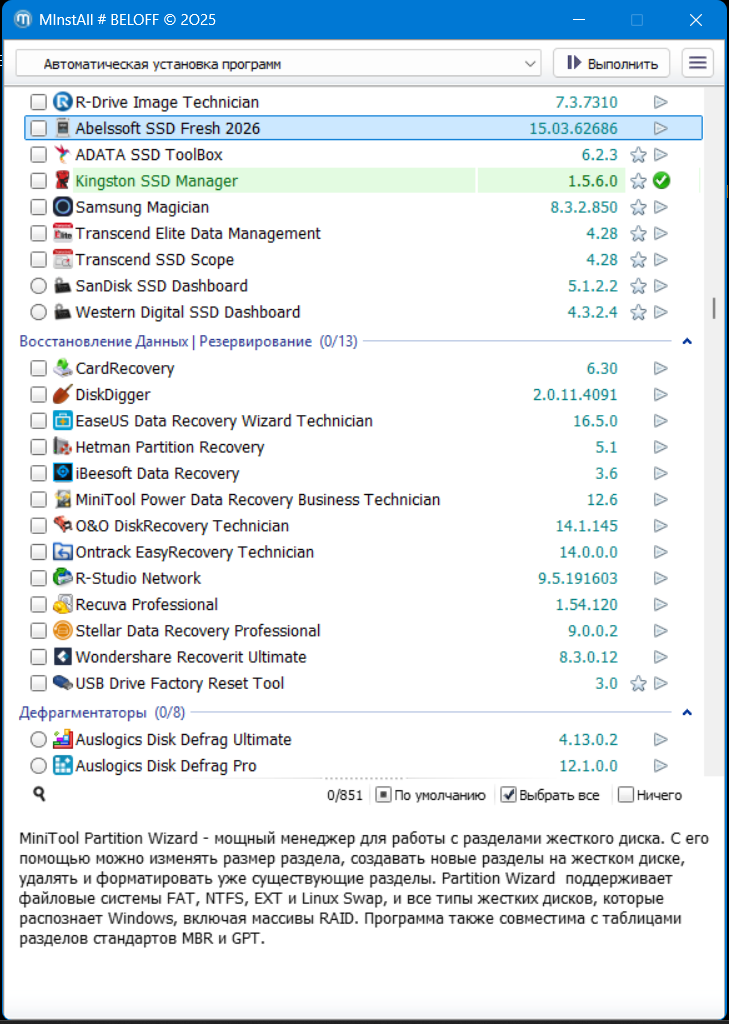Image resolution: width=729 pixels, height=1024 pixels.
Task: Click the play arrow for Abelssoft SSD Fresh 2026
Action: [660, 128]
